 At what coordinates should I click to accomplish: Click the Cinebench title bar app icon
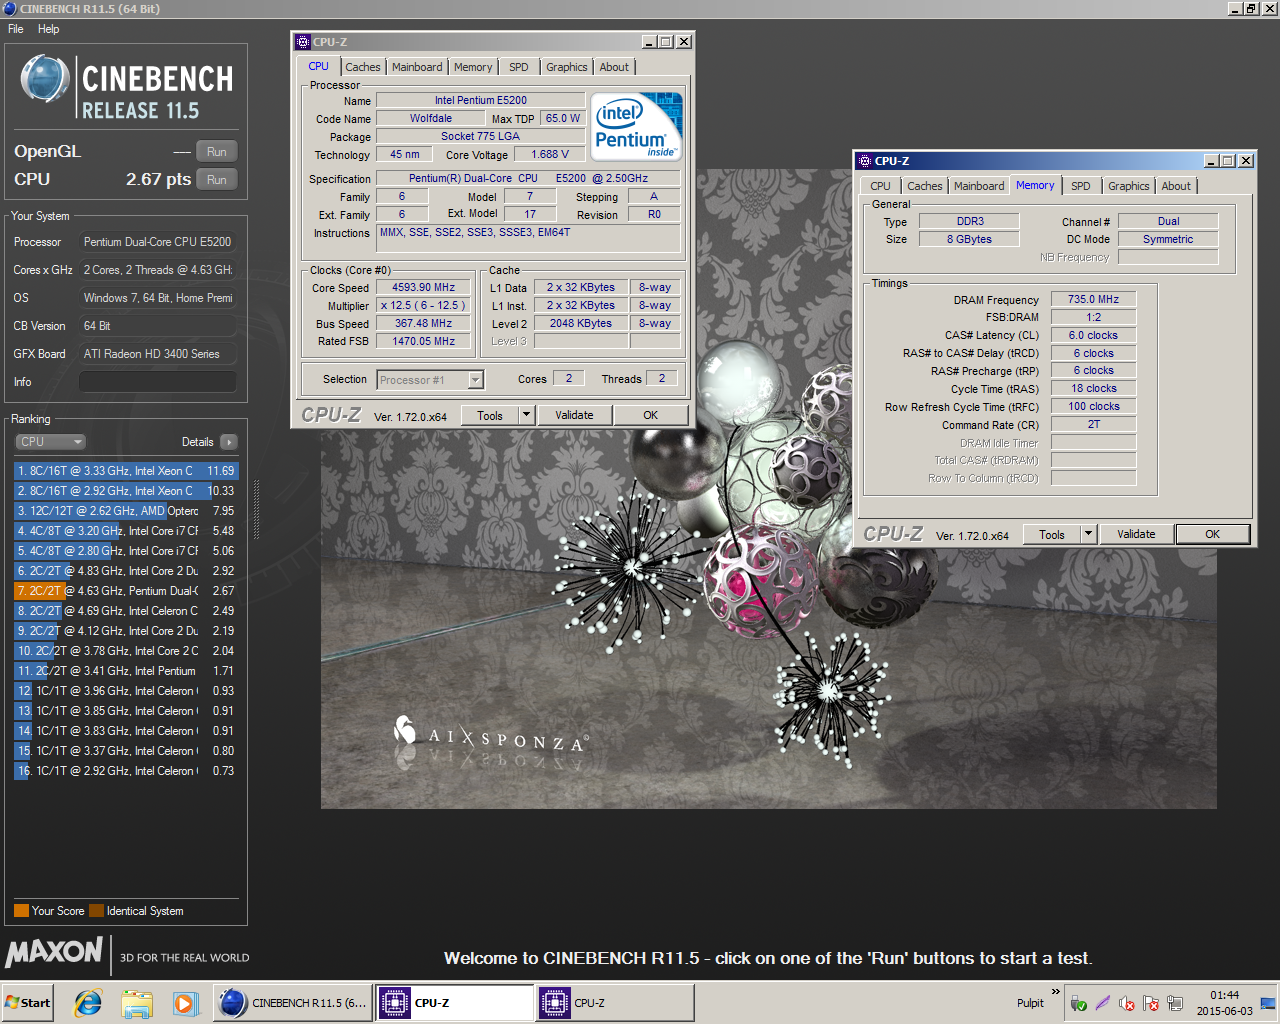9,8
